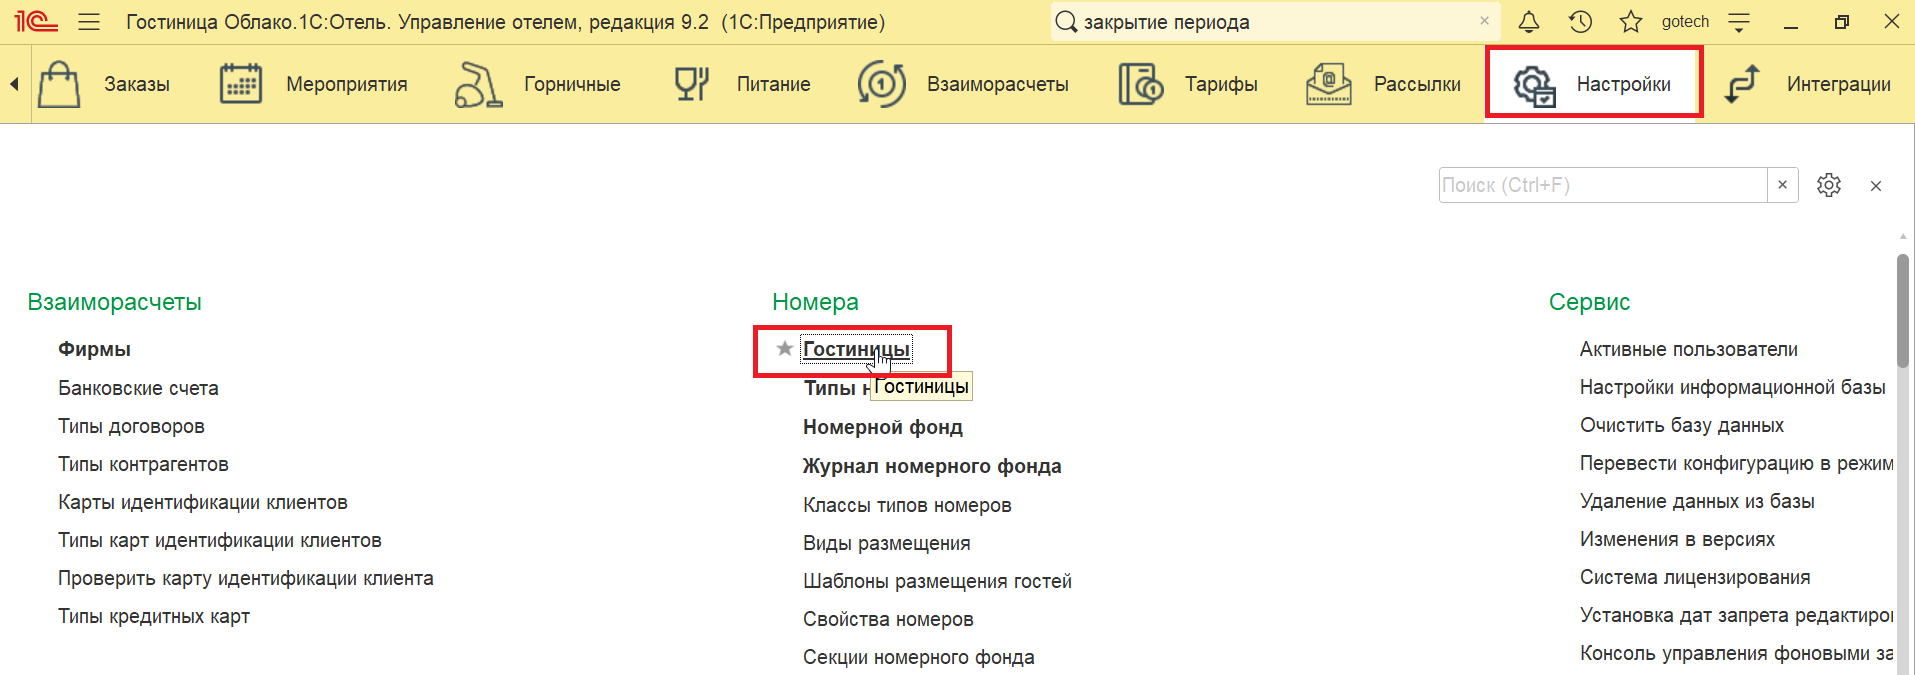Open the Взаиморасчеты section tab
This screenshot has width=1915, height=675.
(x=998, y=84)
